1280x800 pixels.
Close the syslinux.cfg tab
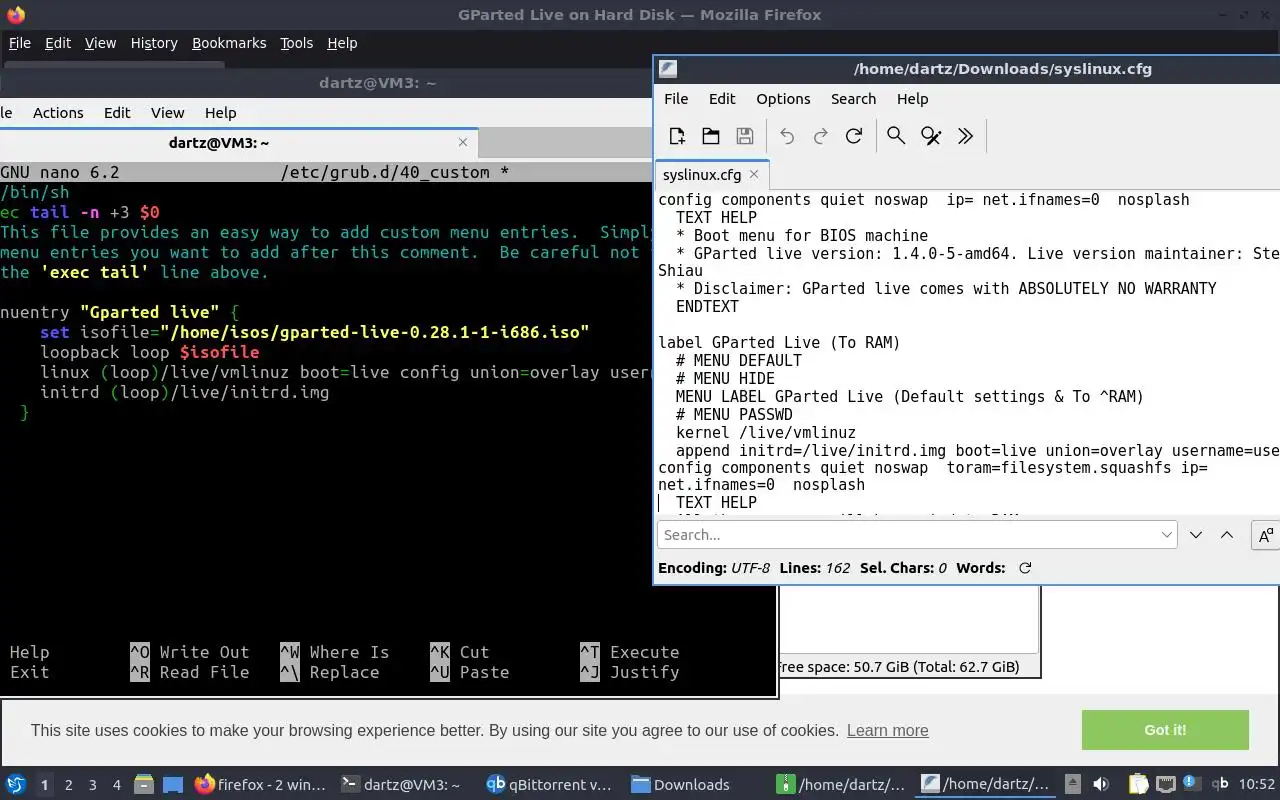754,174
